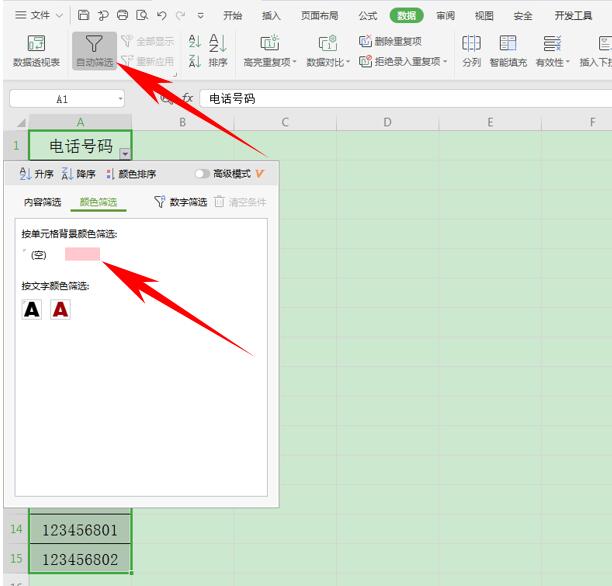The width and height of the screenshot is (612, 586).
Task: Click the print icon in quick toolbar
Action: click(x=123, y=16)
